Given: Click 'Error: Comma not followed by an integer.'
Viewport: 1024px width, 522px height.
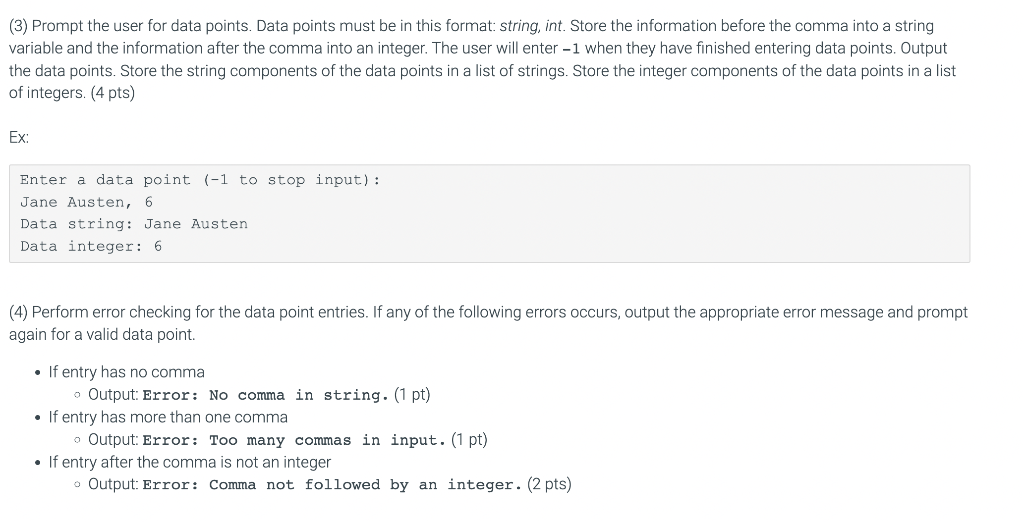Looking at the screenshot, I should tap(332, 485).
